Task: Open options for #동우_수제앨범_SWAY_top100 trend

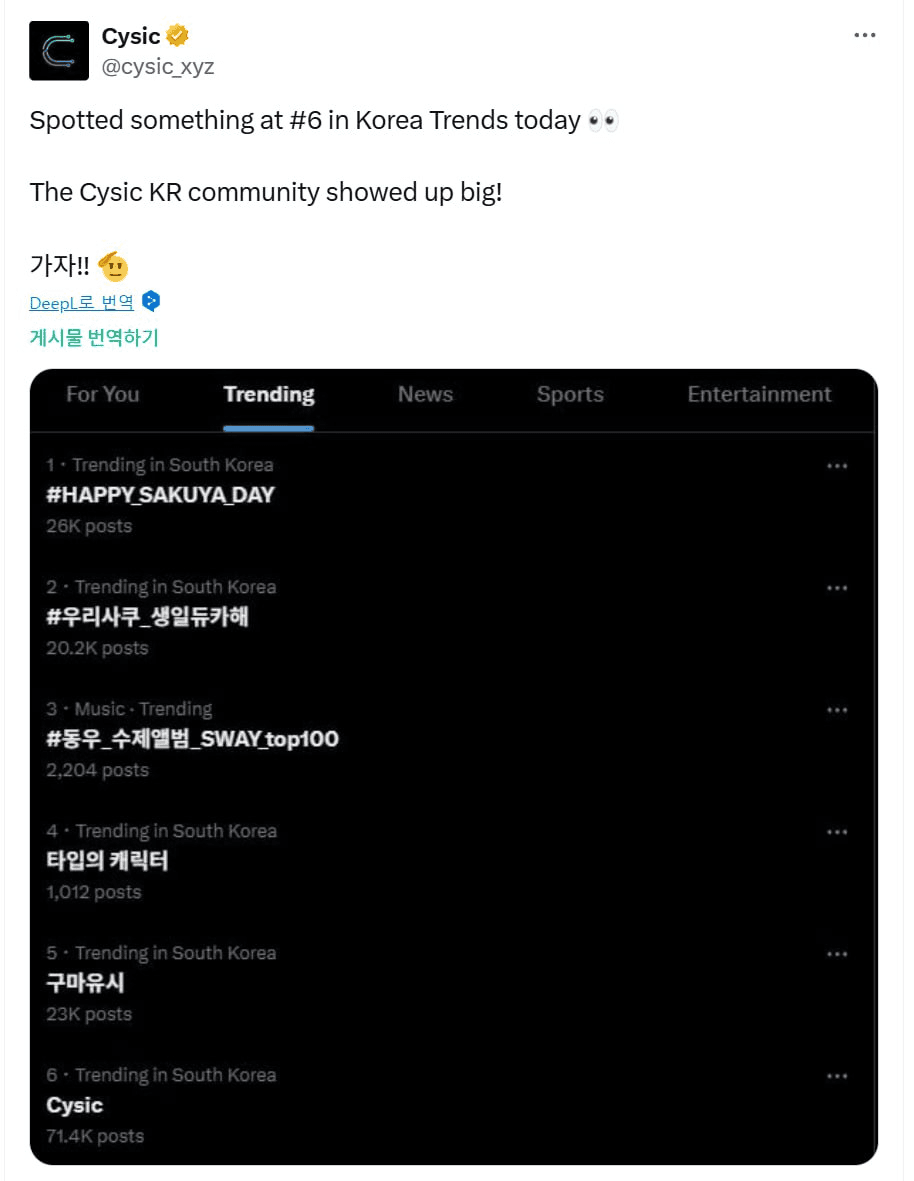Action: coord(837,710)
